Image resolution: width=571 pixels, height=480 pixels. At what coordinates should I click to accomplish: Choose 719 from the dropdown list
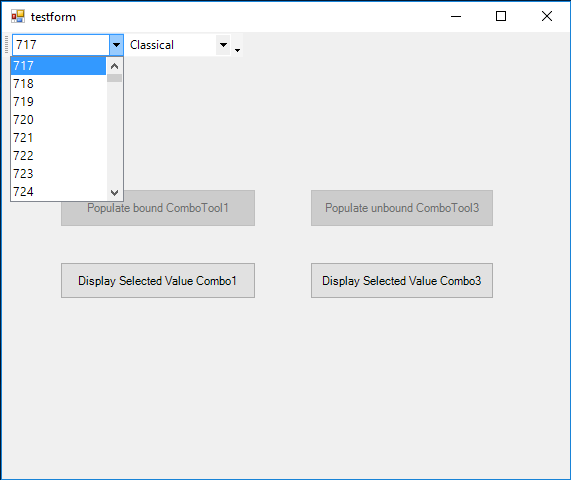(58, 102)
